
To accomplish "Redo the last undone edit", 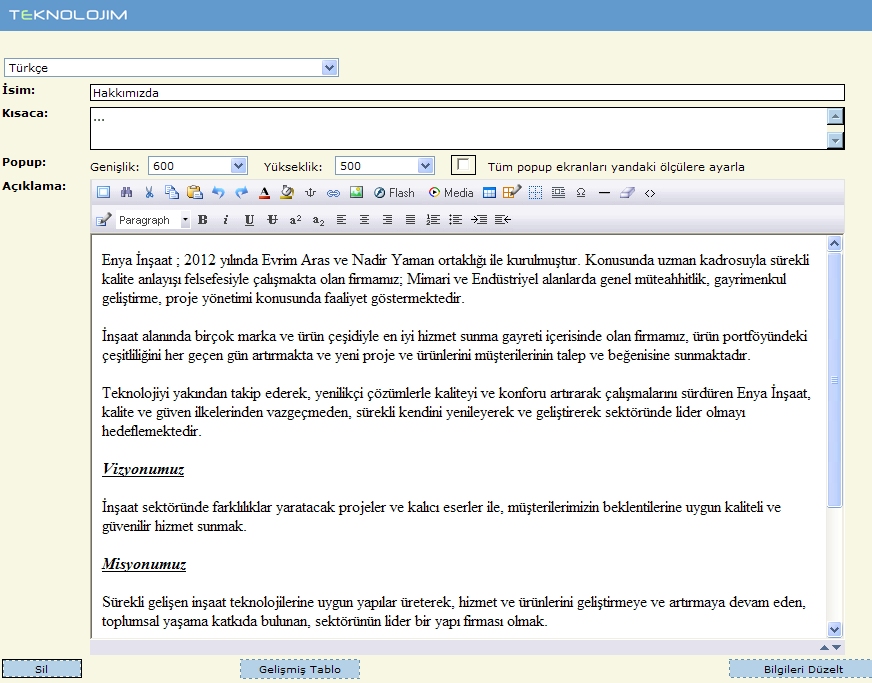I will (241, 192).
